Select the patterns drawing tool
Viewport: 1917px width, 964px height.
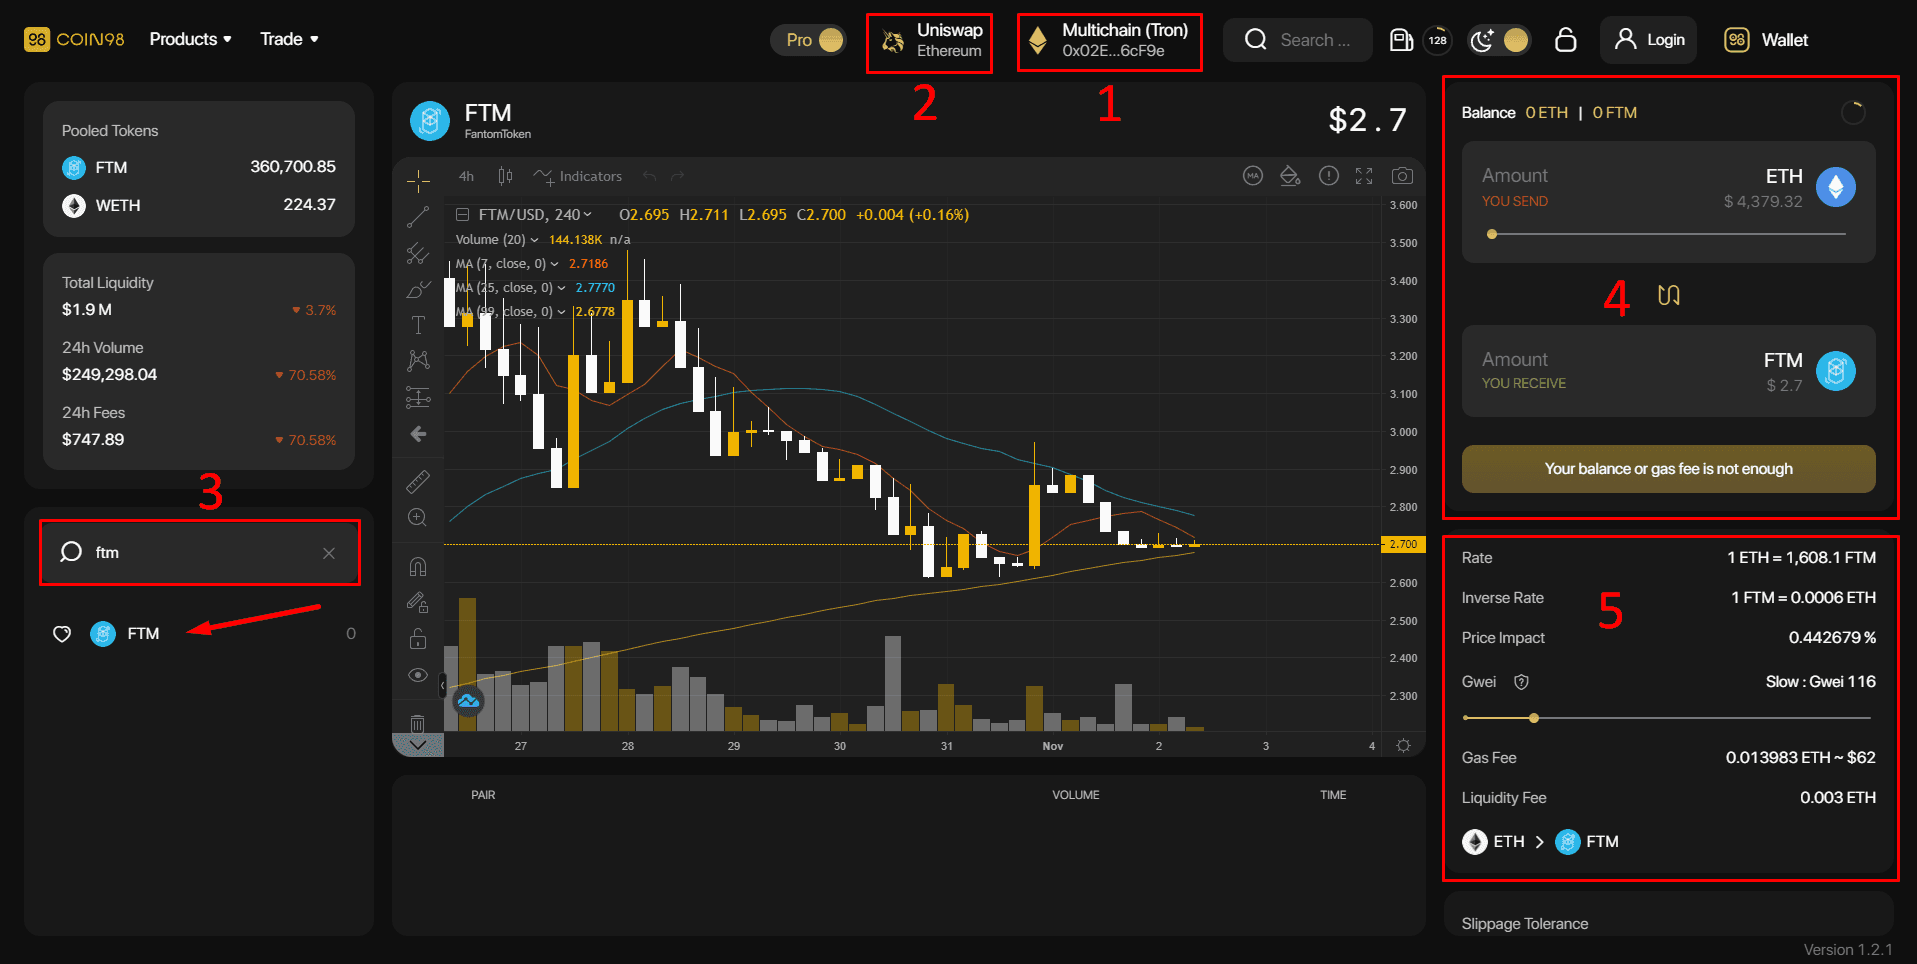[x=418, y=360]
